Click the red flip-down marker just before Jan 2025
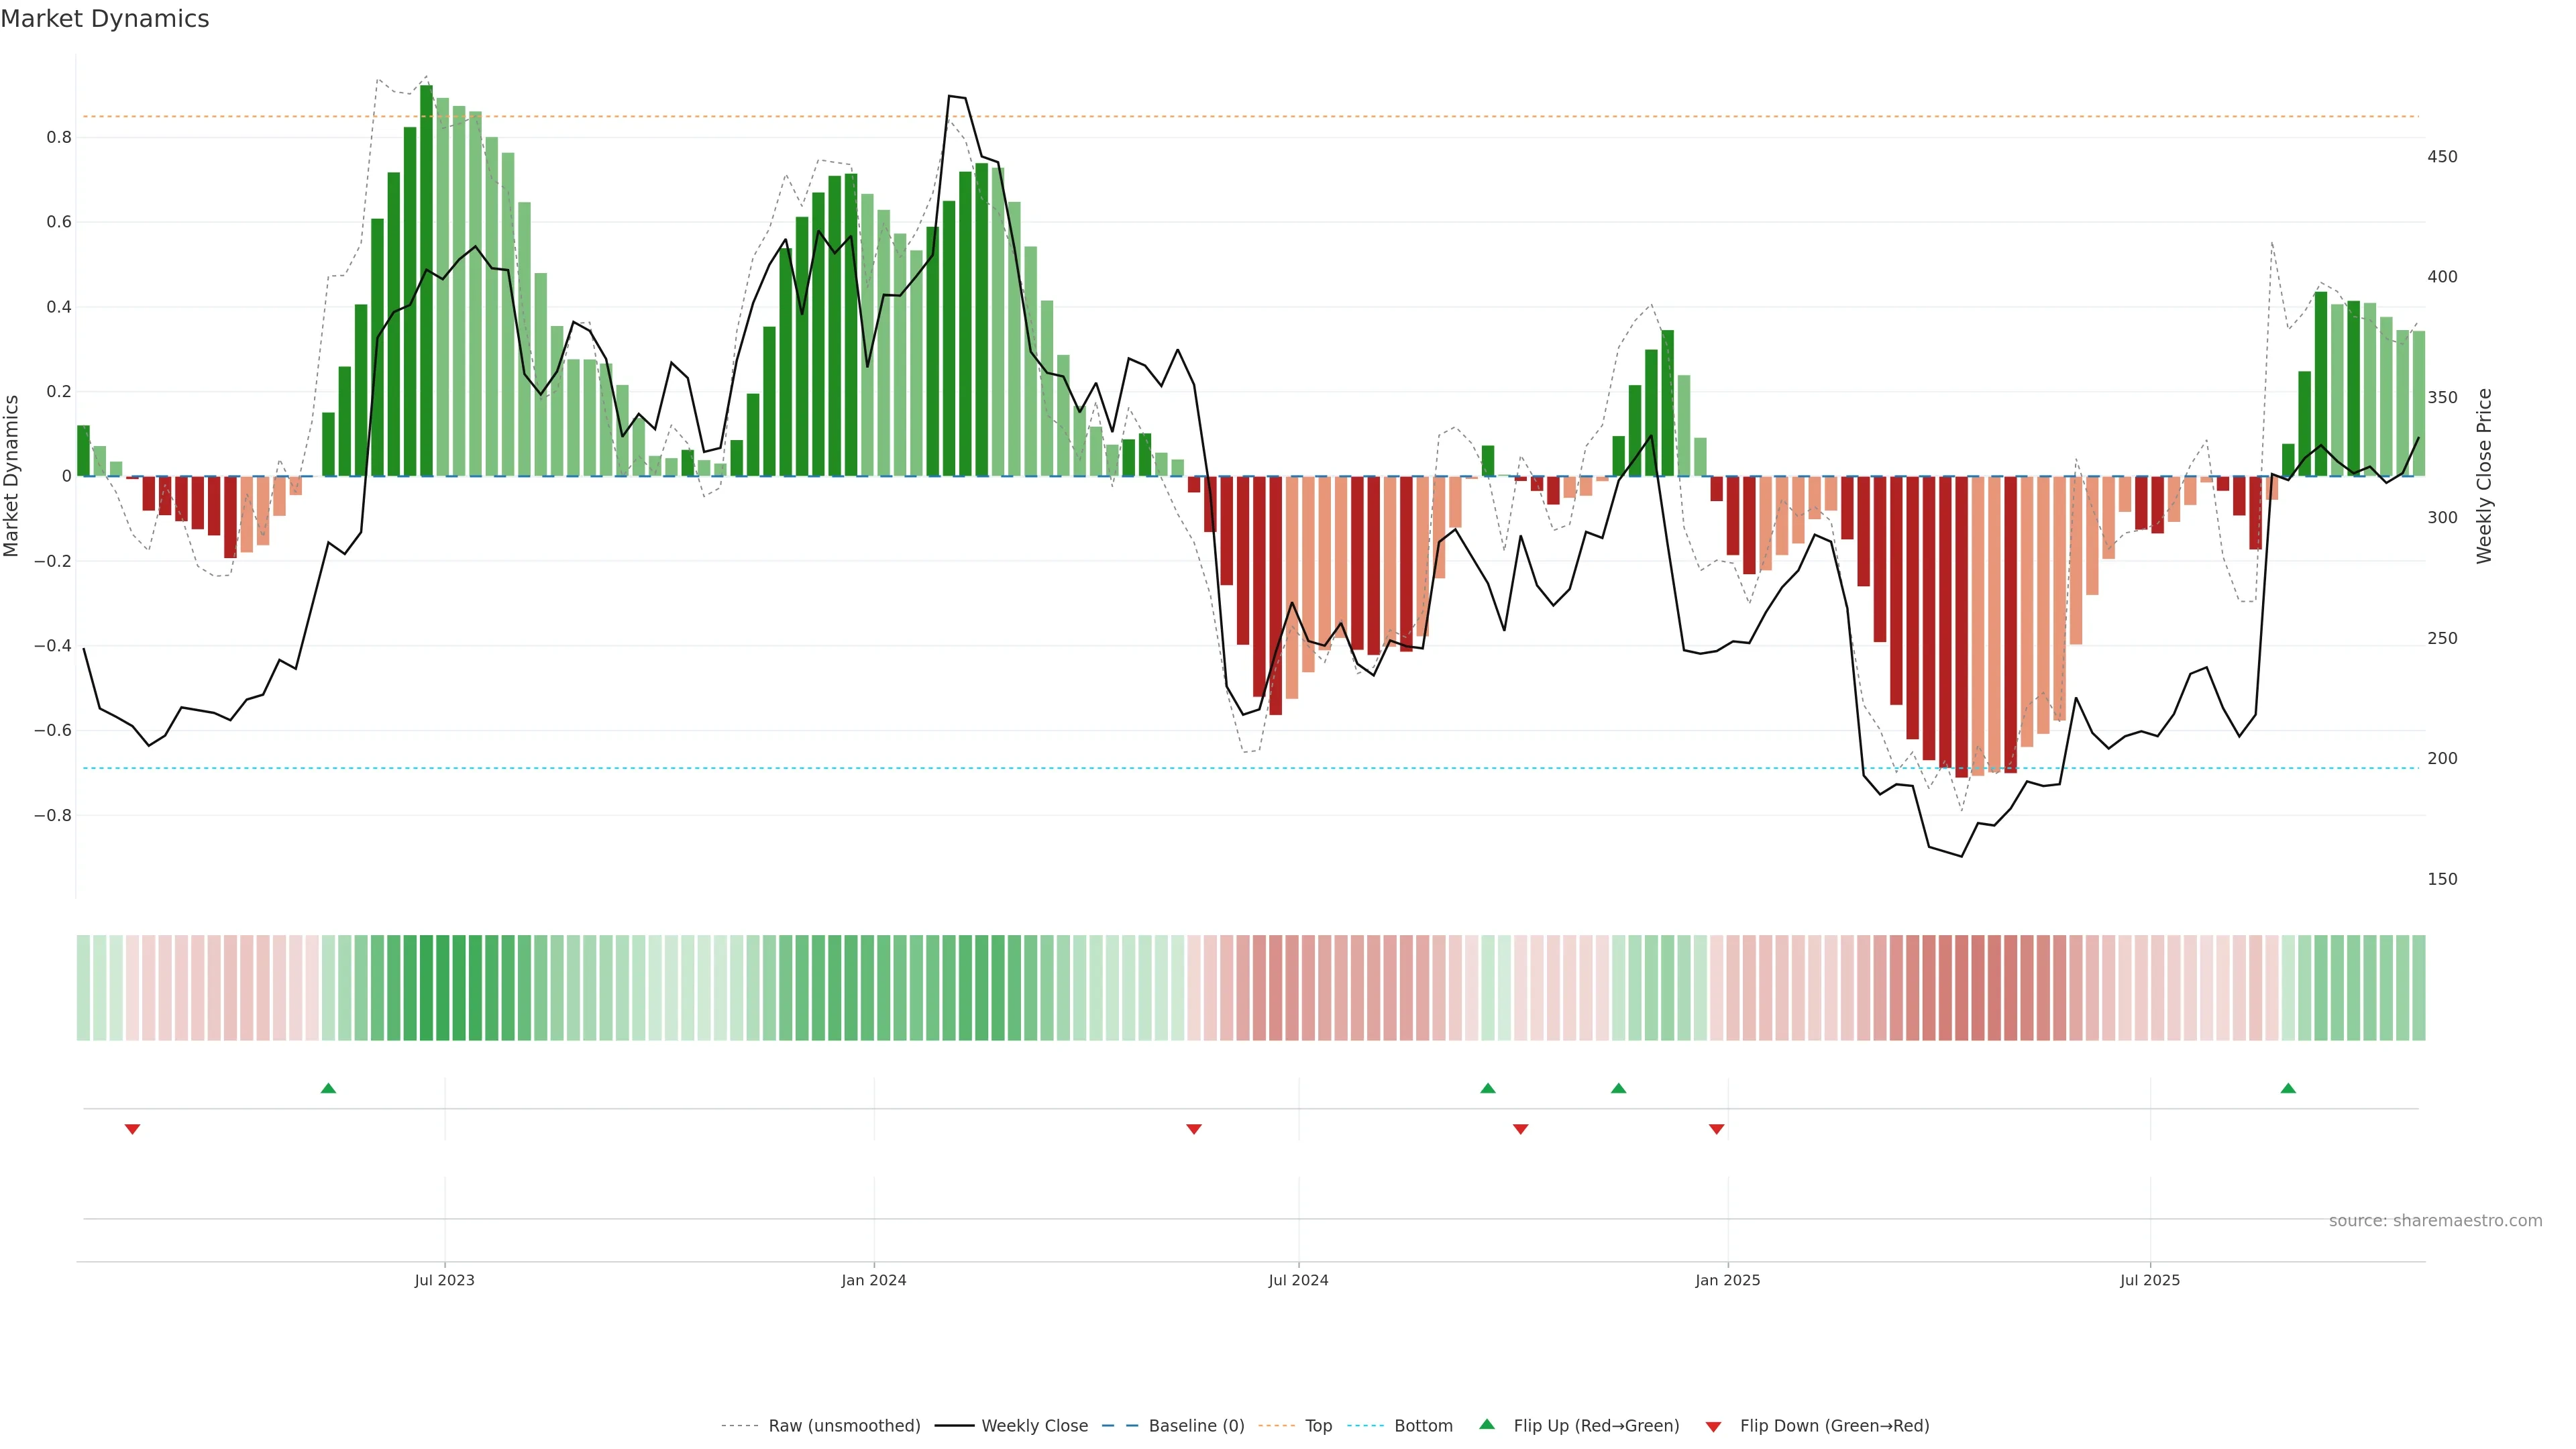 click(x=1717, y=1129)
